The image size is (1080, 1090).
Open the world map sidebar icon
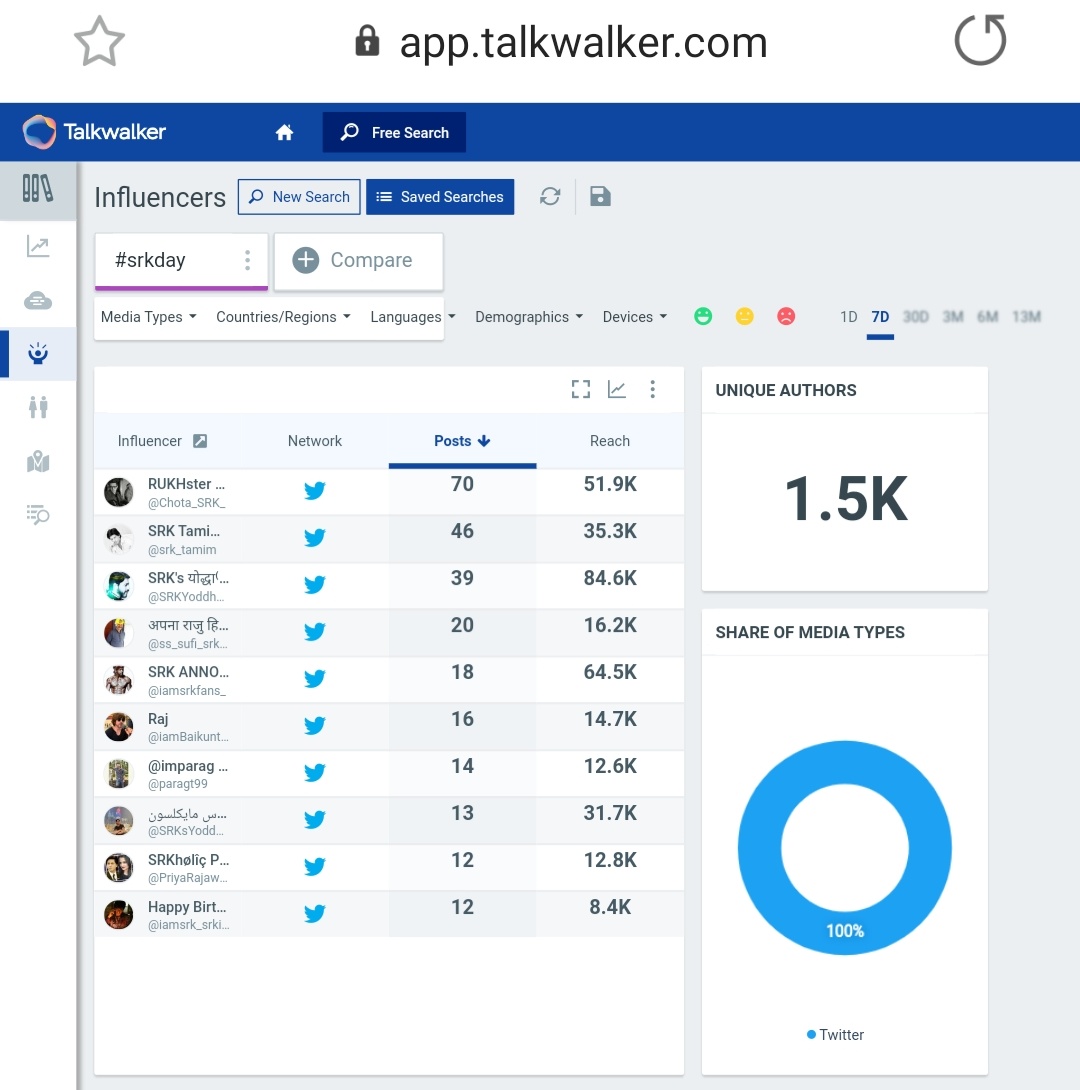pyautogui.click(x=38, y=461)
